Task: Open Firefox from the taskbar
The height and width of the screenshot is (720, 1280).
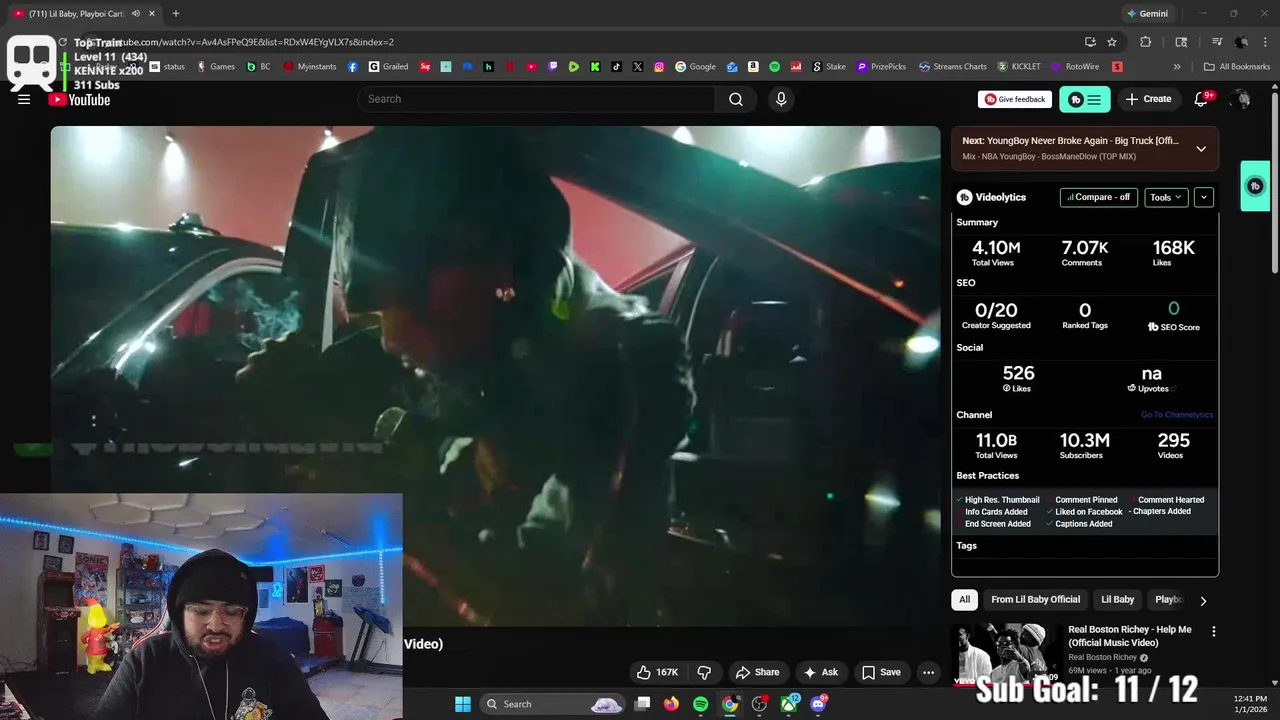Action: click(671, 704)
